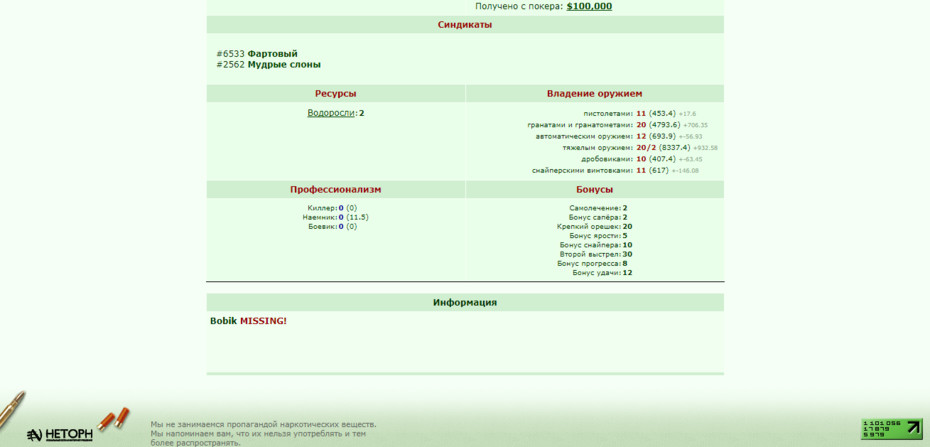Select the Ресурсы section header
This screenshot has height=447, width=930.
coord(336,94)
